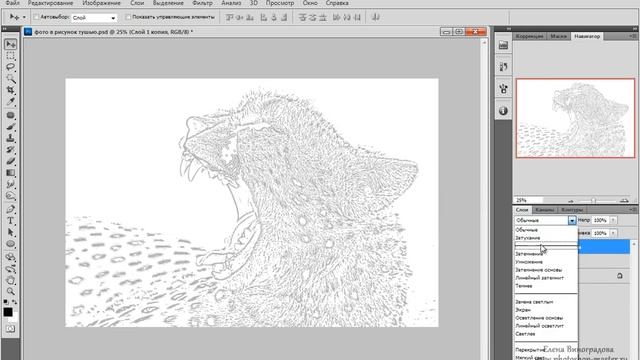This screenshot has height=360, width=640.
Task: Open the Окно menu
Action: 310,3
